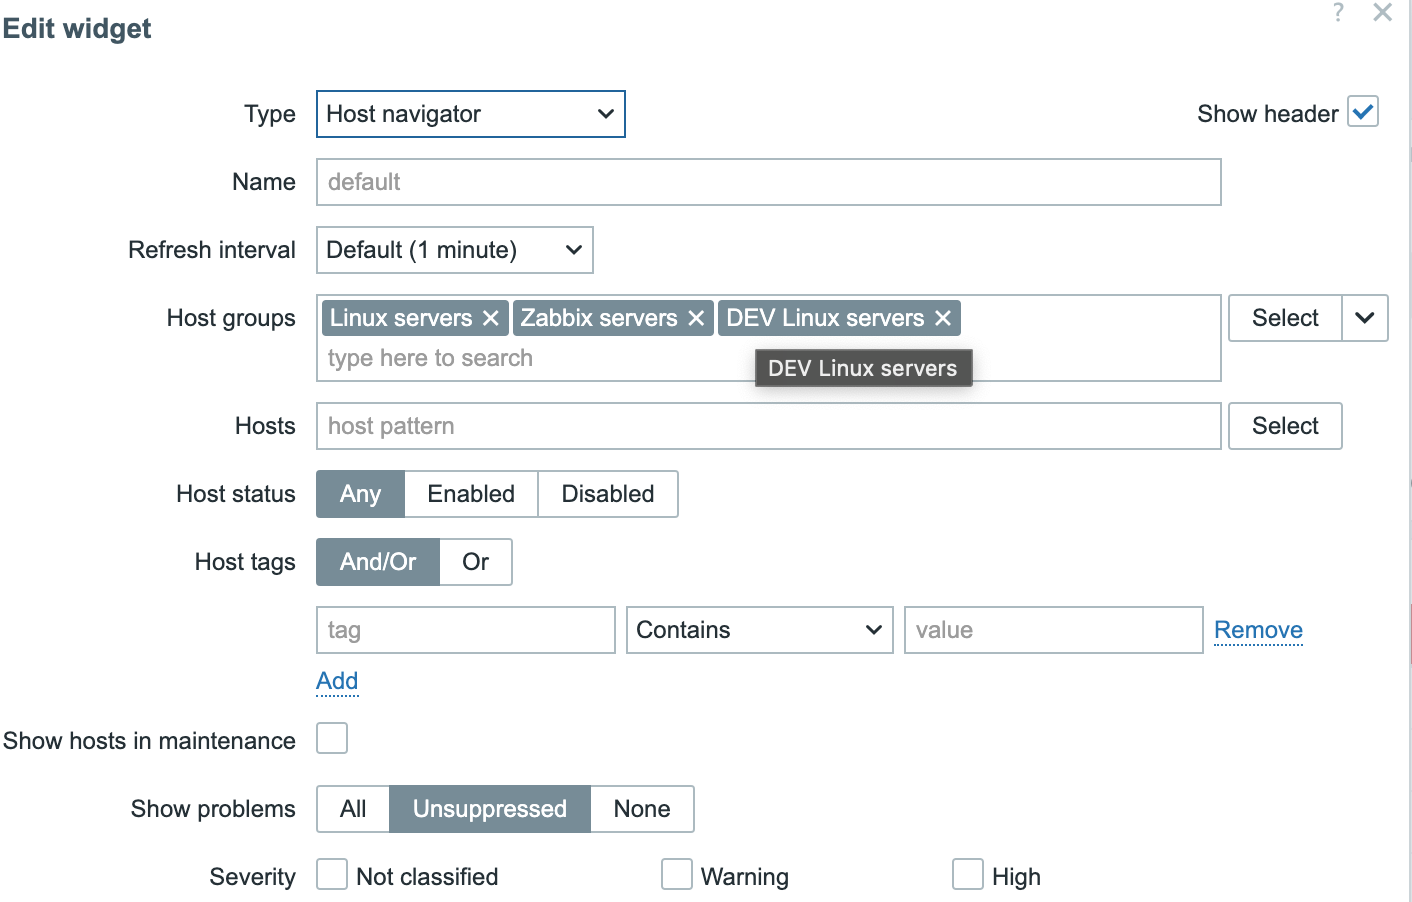
Task: Open the help question mark icon
Action: [x=1338, y=12]
